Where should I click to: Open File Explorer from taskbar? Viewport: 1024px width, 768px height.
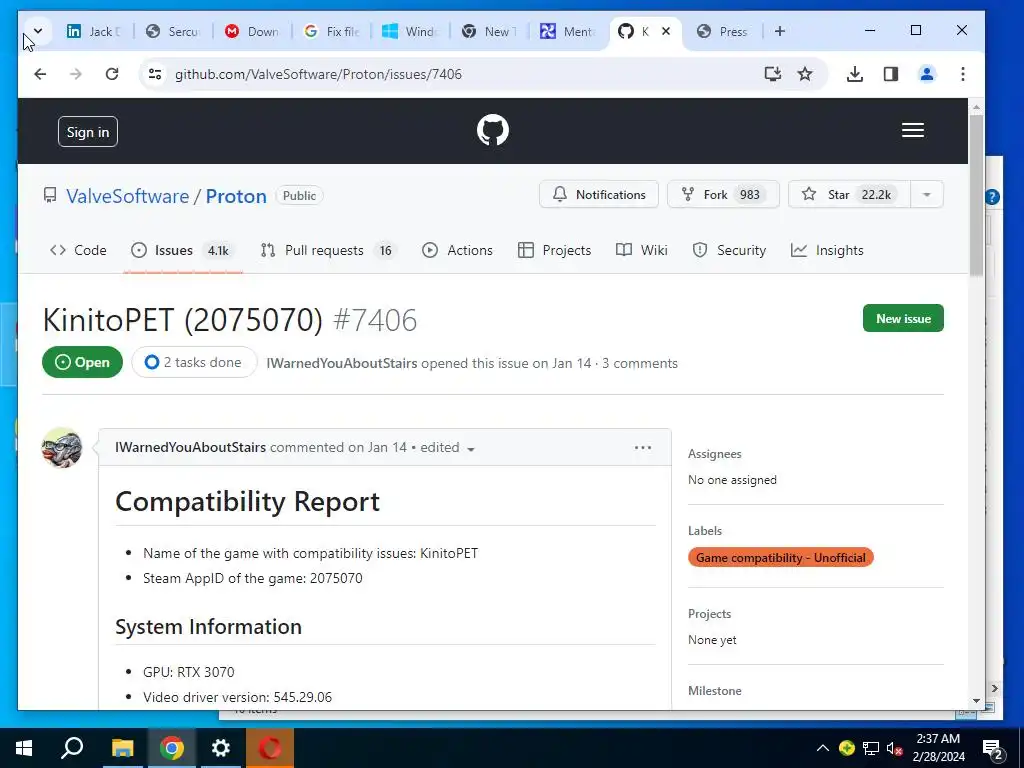(122, 748)
